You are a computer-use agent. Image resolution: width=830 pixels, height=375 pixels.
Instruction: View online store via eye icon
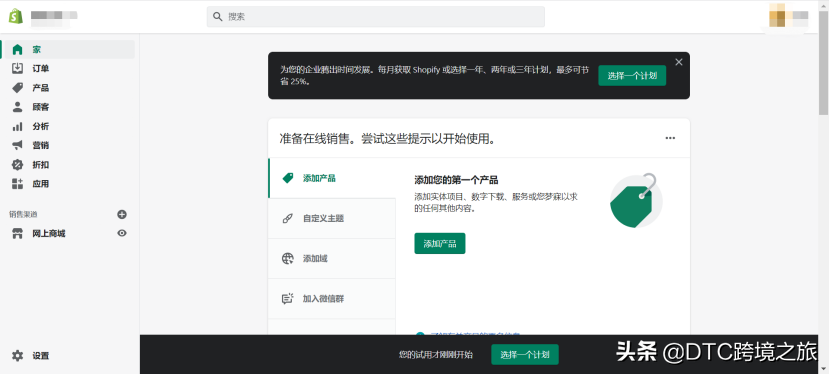(122, 233)
